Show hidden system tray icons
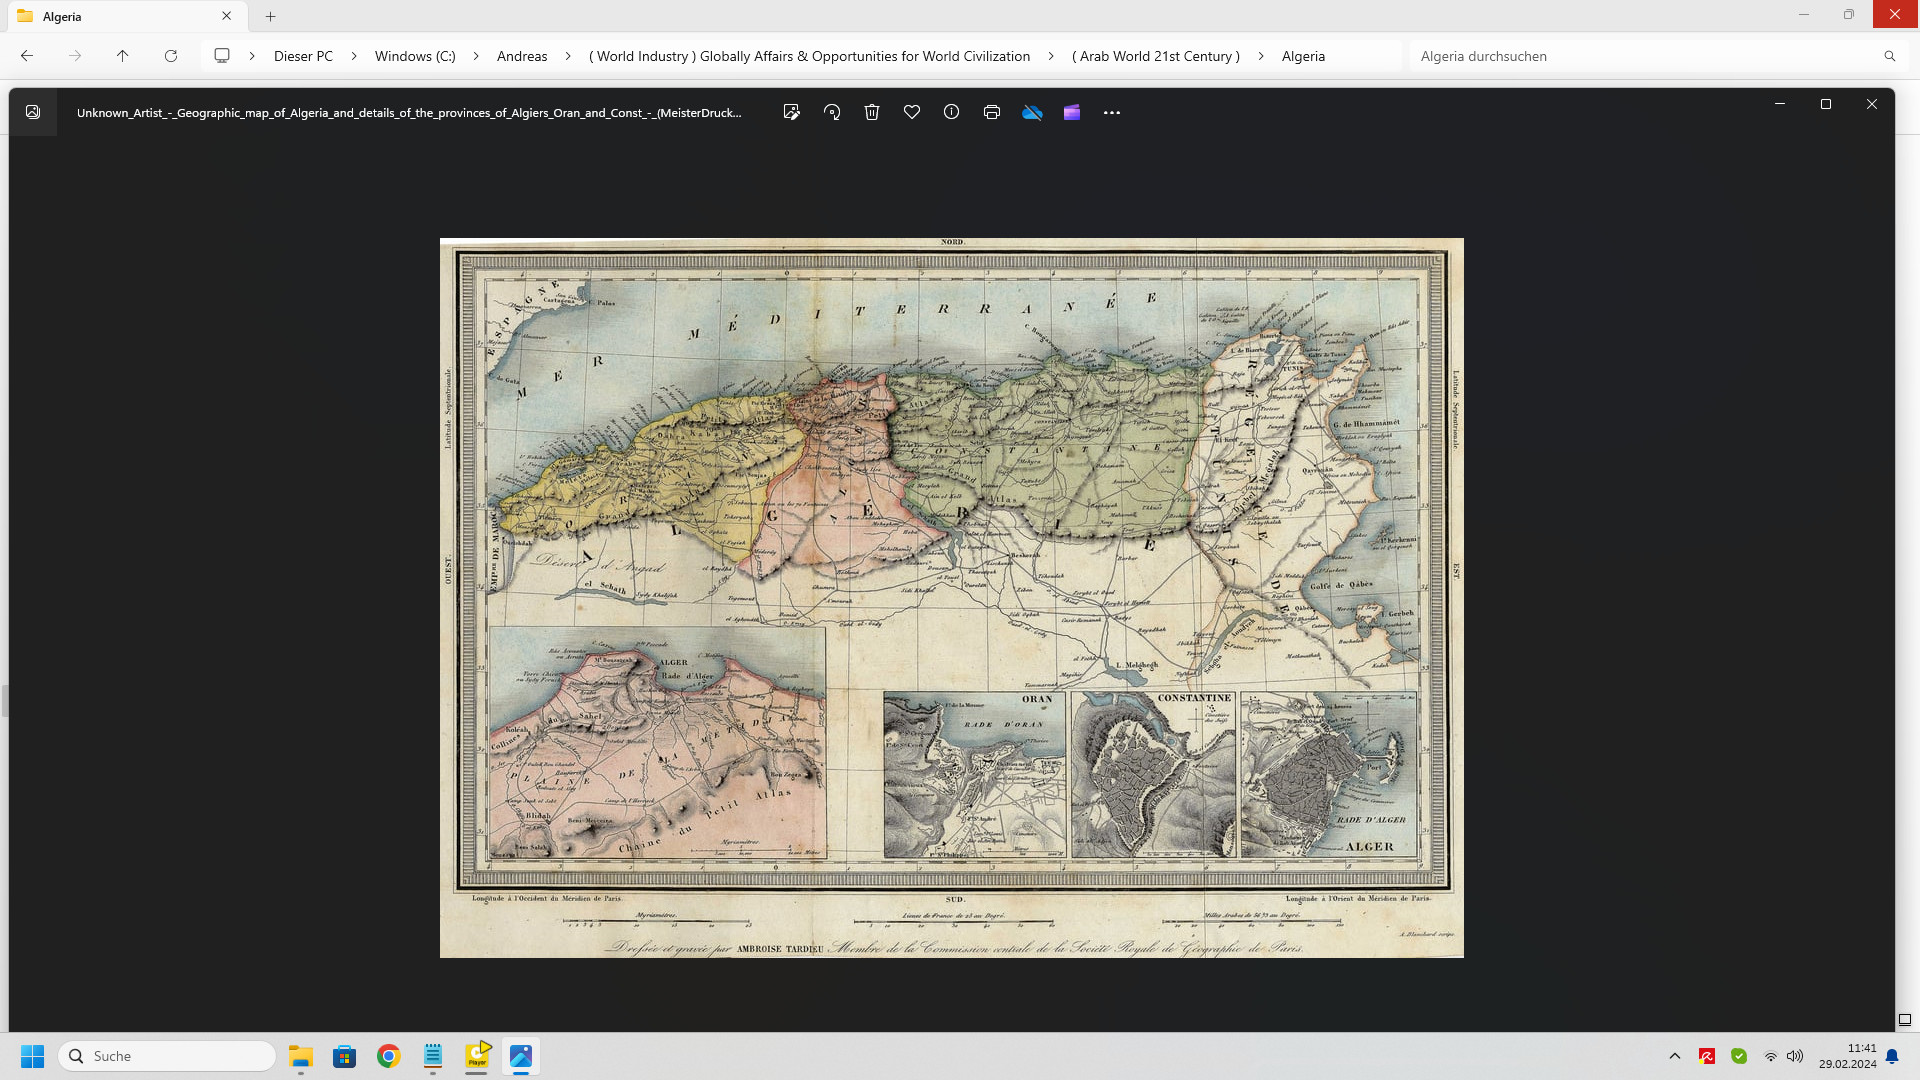Image resolution: width=1920 pixels, height=1080 pixels. click(1675, 1056)
